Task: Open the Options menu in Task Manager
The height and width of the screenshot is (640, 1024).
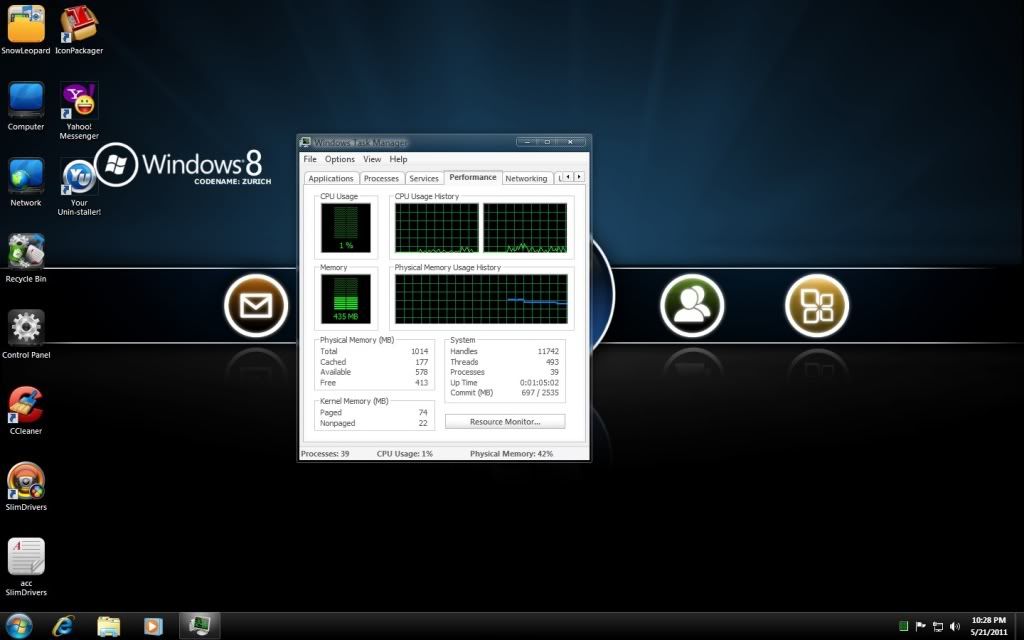Action: click(340, 159)
